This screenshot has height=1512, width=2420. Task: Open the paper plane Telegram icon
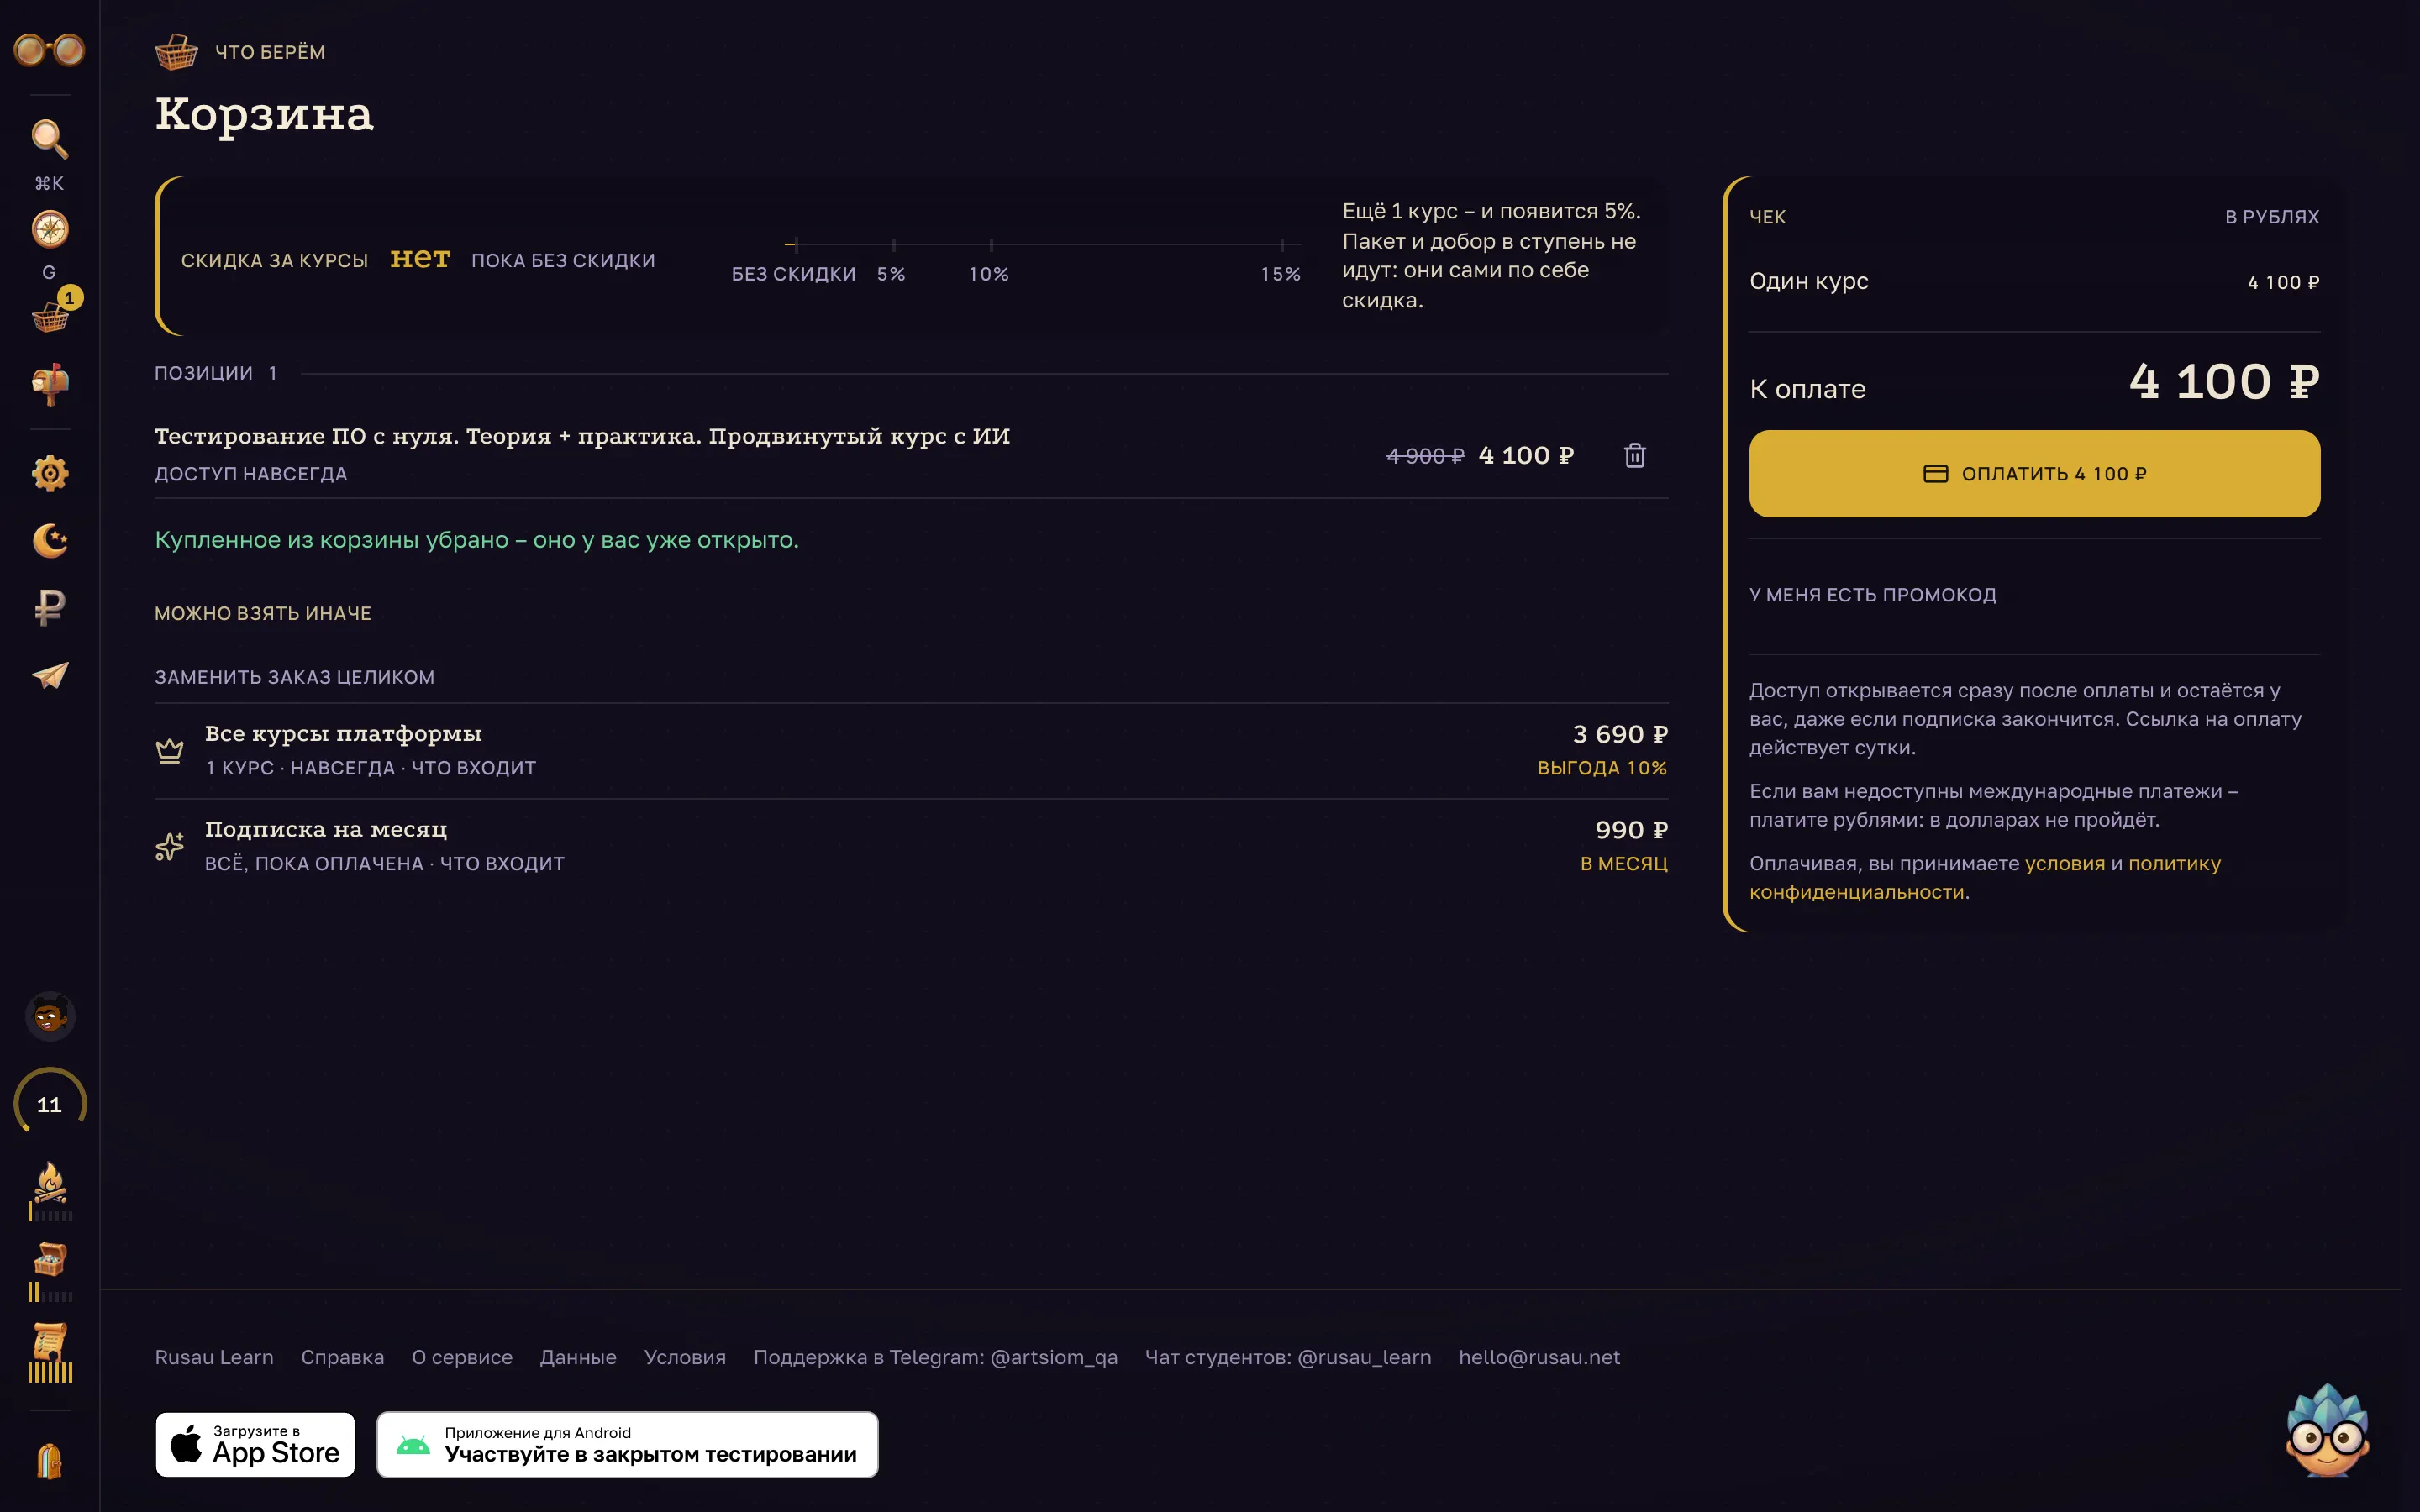point(50,675)
